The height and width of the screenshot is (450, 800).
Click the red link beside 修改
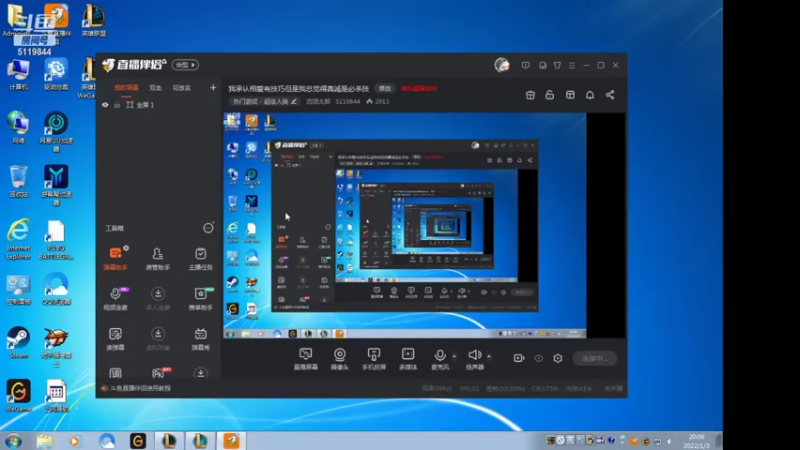(419, 88)
